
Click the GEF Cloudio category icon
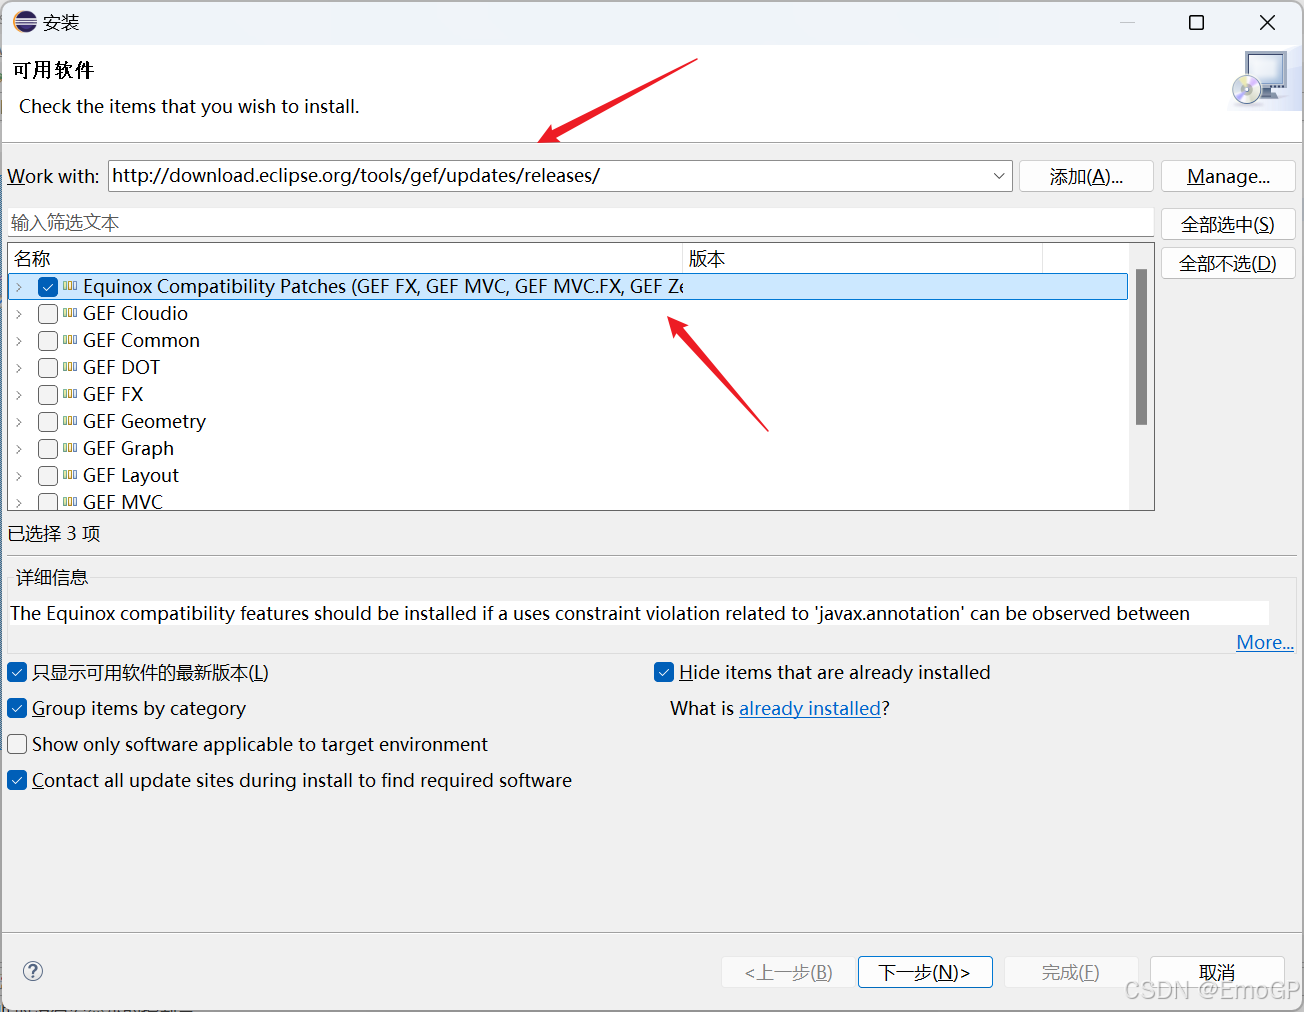pyautogui.click(x=70, y=313)
